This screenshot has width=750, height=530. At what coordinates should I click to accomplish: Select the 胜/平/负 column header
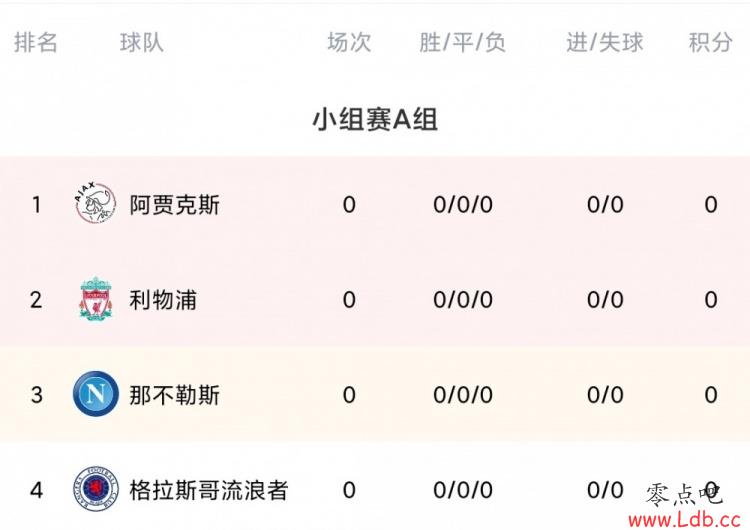pyautogui.click(x=463, y=43)
